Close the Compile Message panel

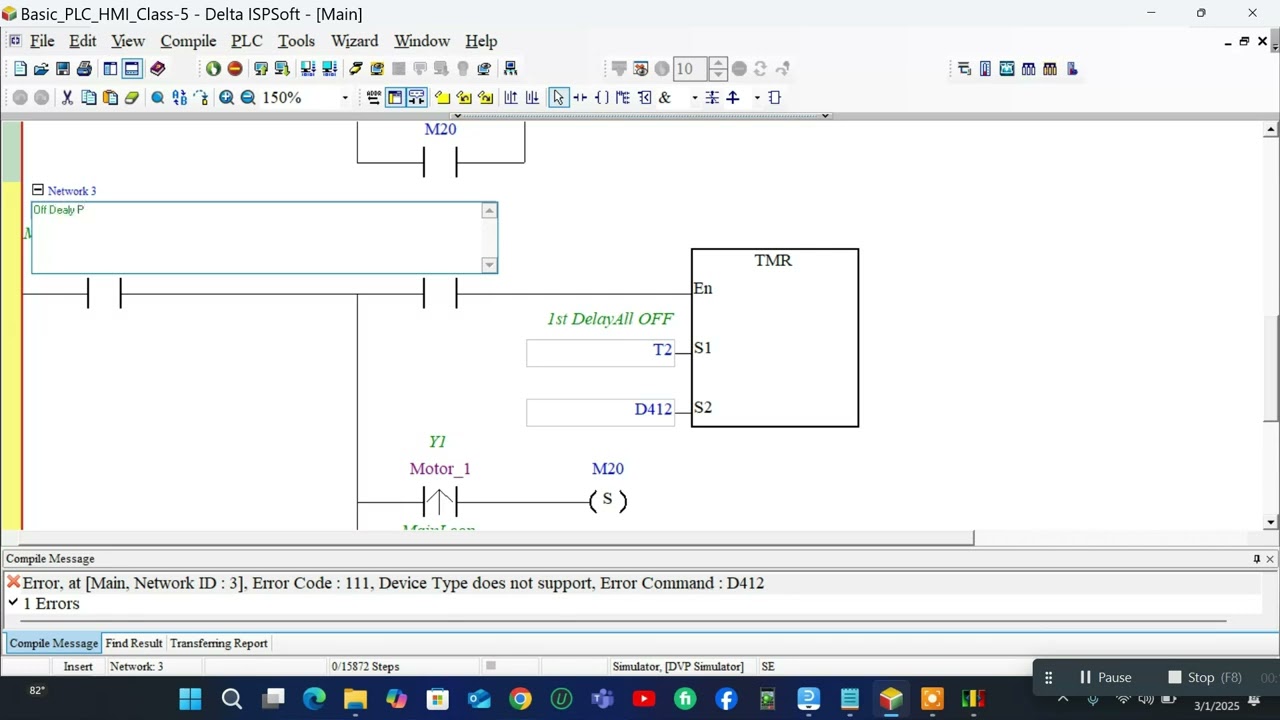(x=1270, y=559)
